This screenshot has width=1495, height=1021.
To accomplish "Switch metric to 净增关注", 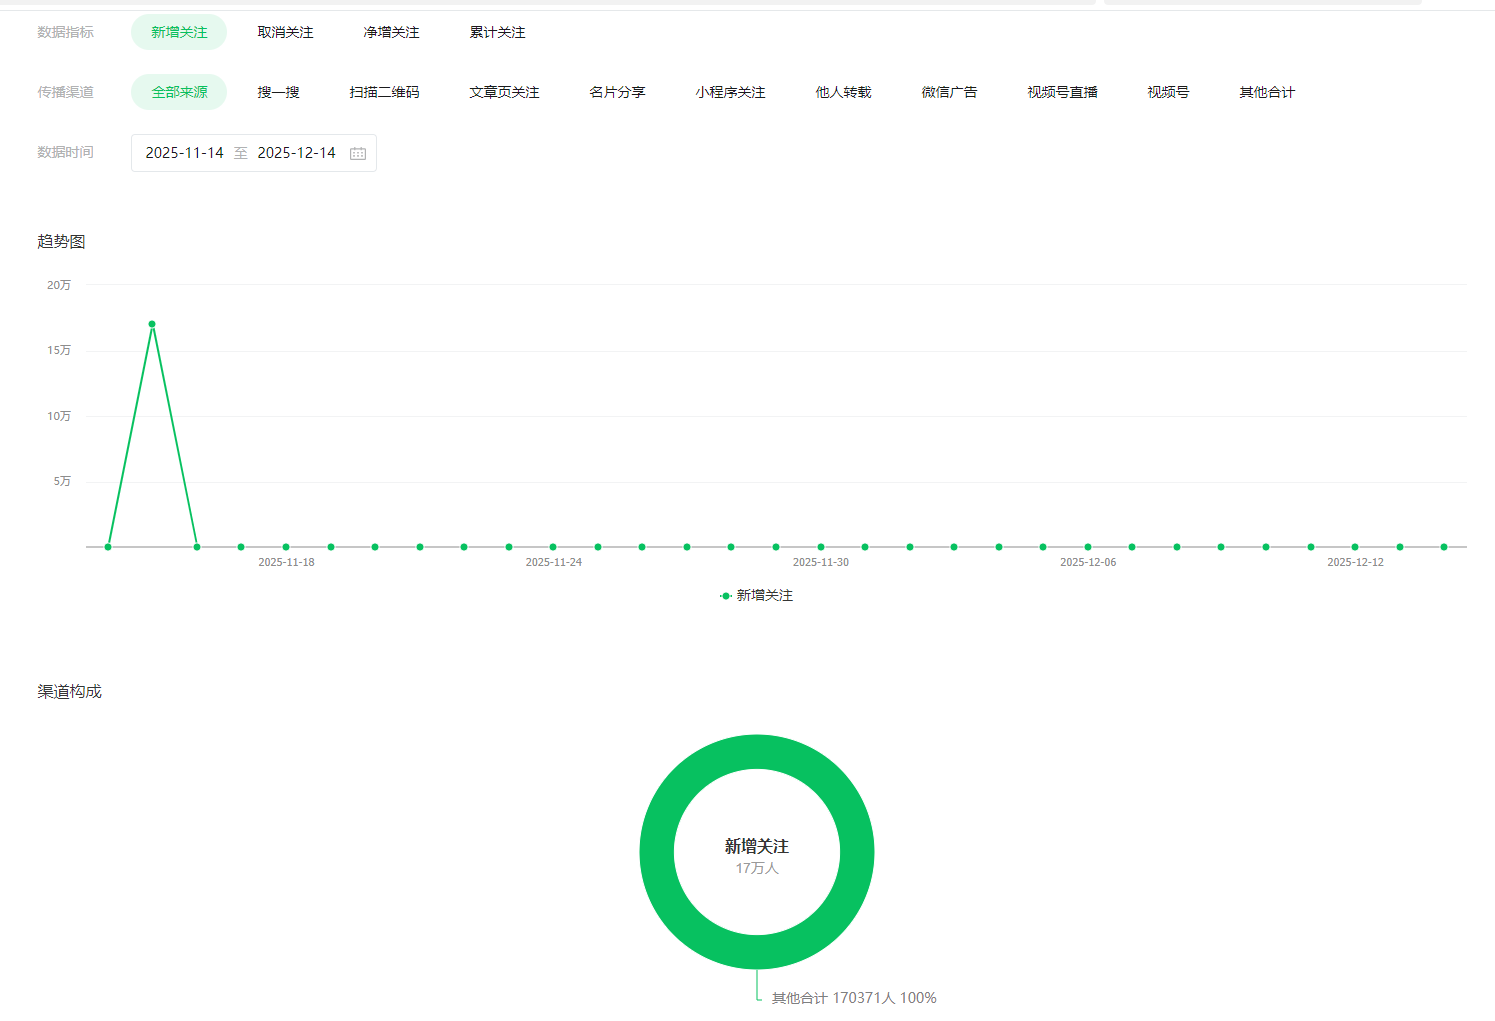I will coord(391,32).
